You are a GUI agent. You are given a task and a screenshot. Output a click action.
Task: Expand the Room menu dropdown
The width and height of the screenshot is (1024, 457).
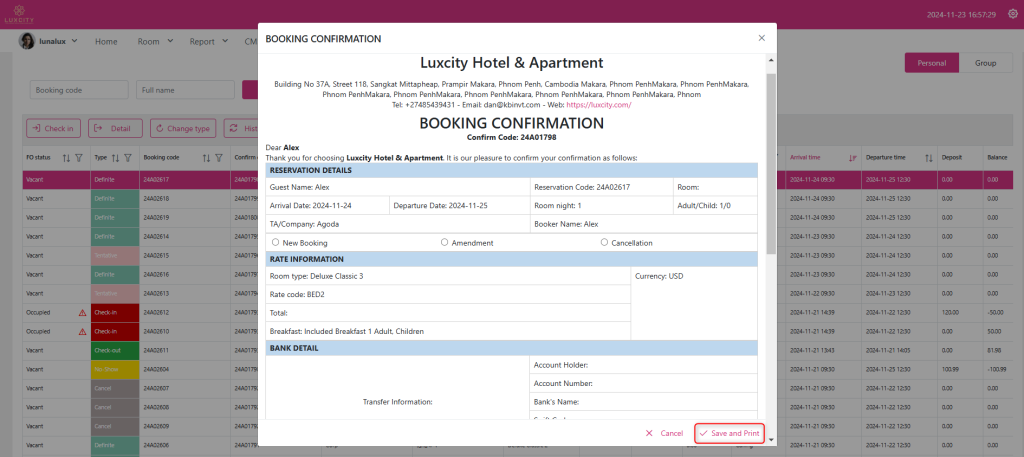pyautogui.click(x=155, y=42)
